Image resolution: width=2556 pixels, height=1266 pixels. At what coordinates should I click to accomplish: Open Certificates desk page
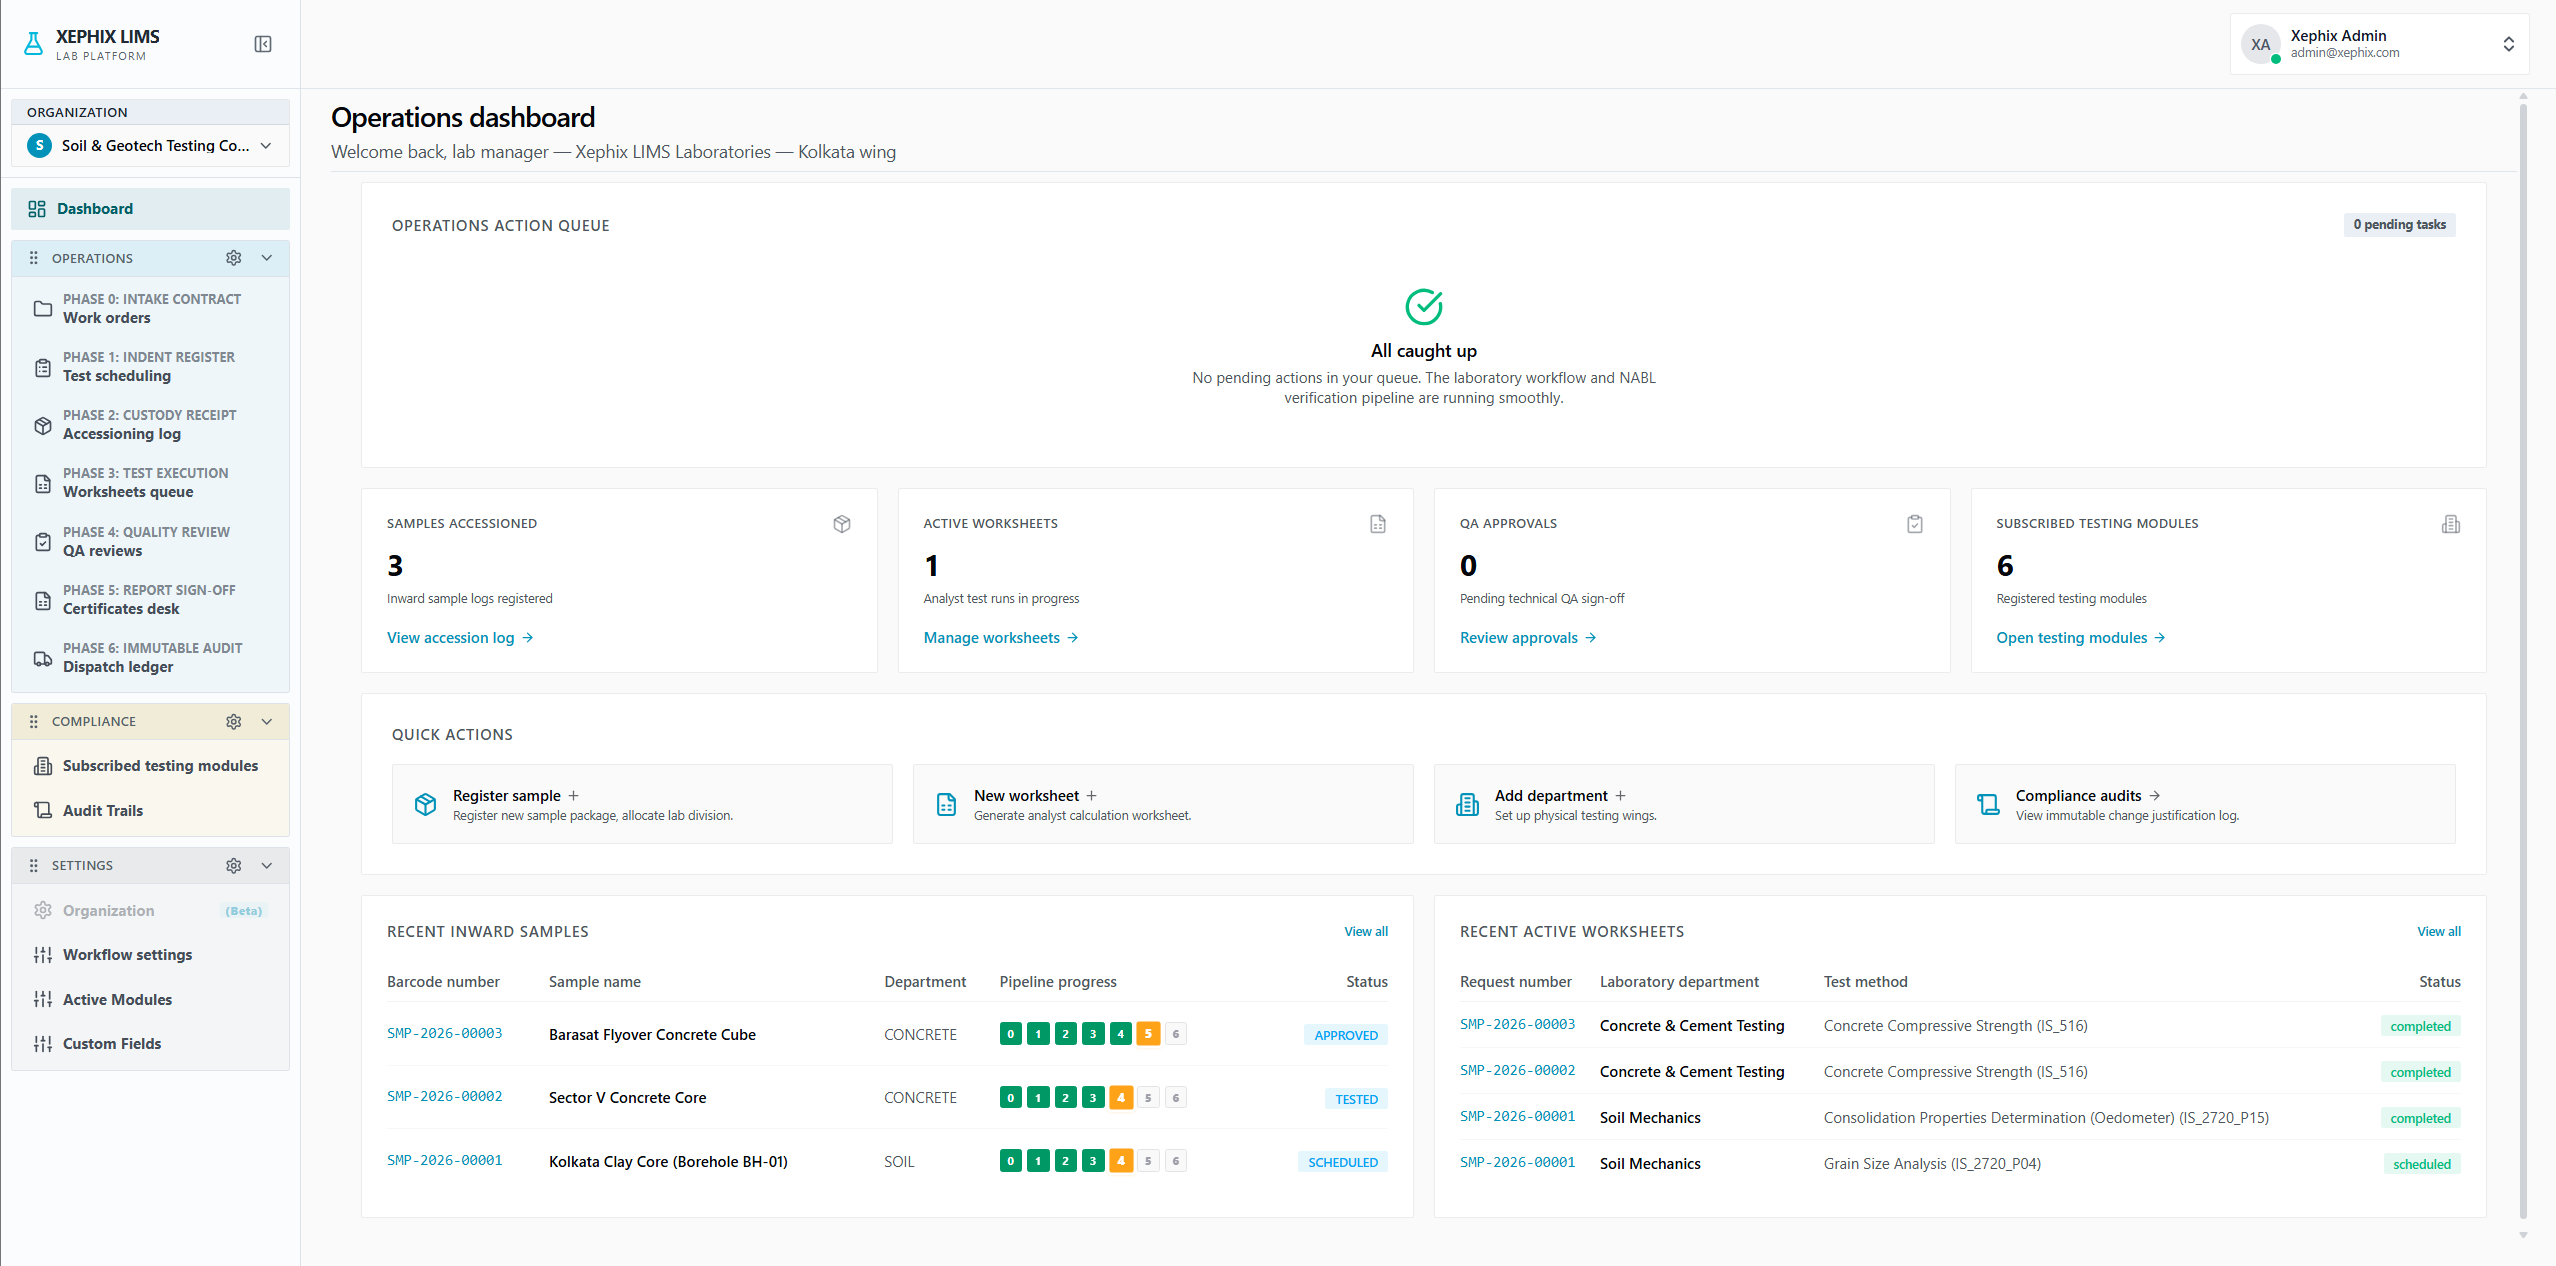point(150,600)
